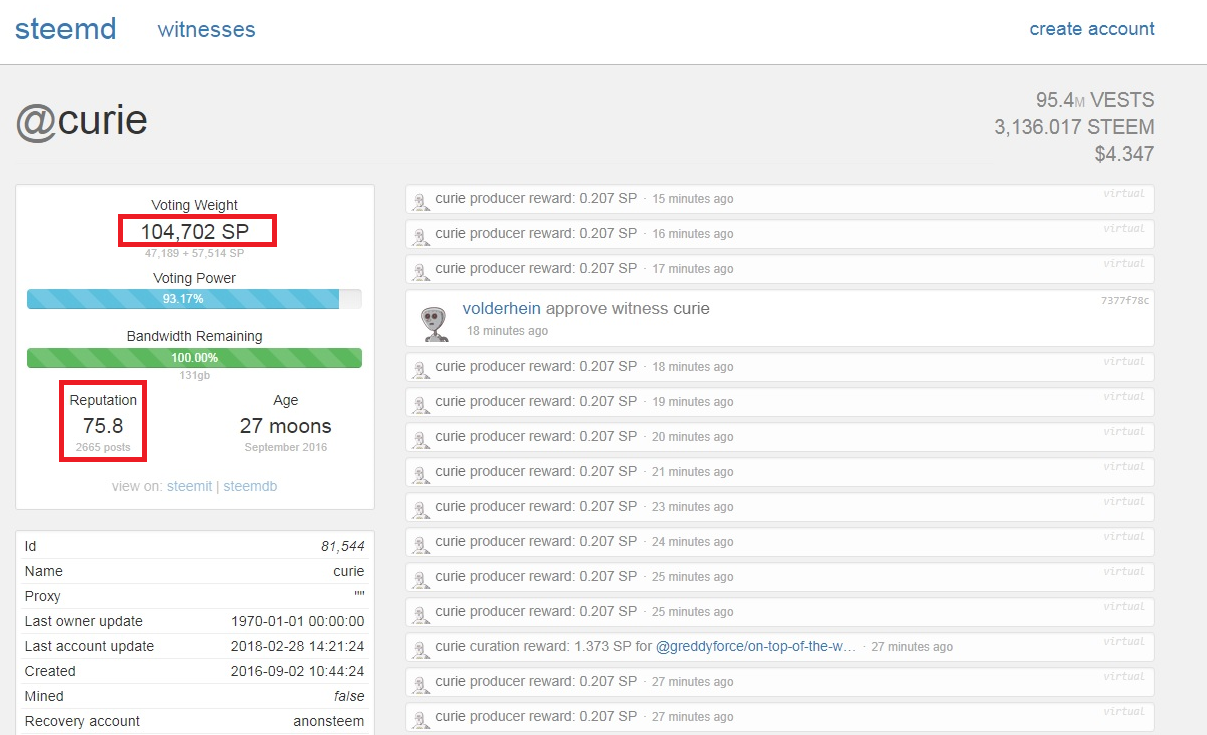Click the 23 minutes ago timestamp
1207x735 pixels.
point(692,507)
